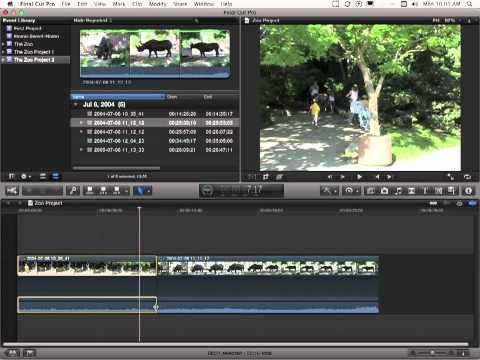This screenshot has width=480, height=360.
Task: Open the Inspector with the info icon
Action: [x=468, y=191]
